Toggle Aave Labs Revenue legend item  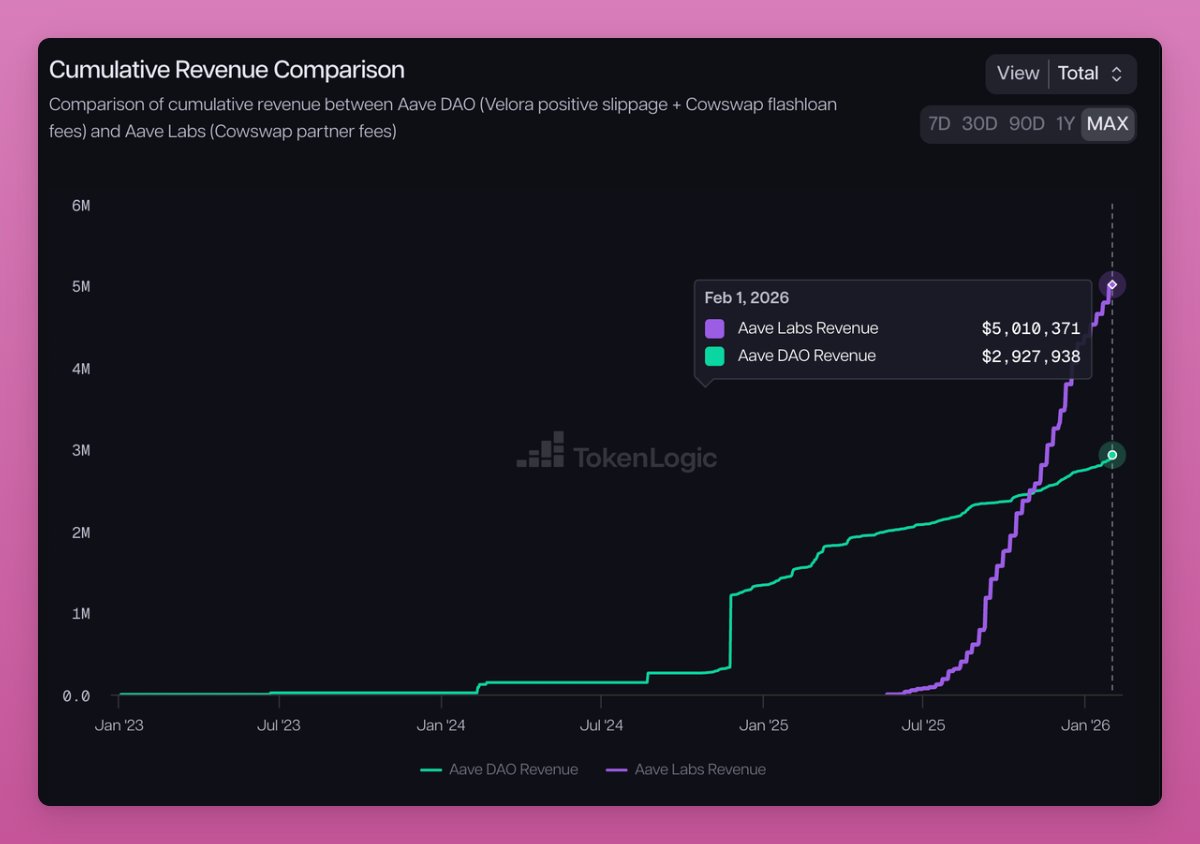click(x=686, y=769)
